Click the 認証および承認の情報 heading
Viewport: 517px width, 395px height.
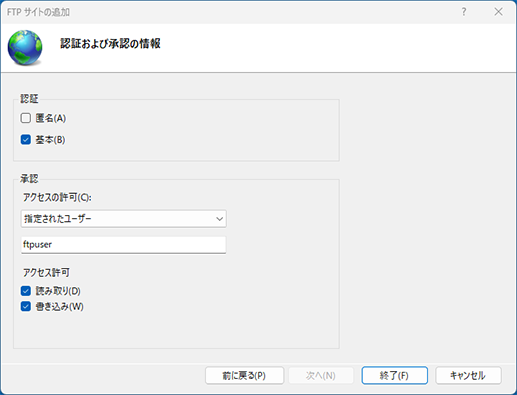[x=110, y=44]
